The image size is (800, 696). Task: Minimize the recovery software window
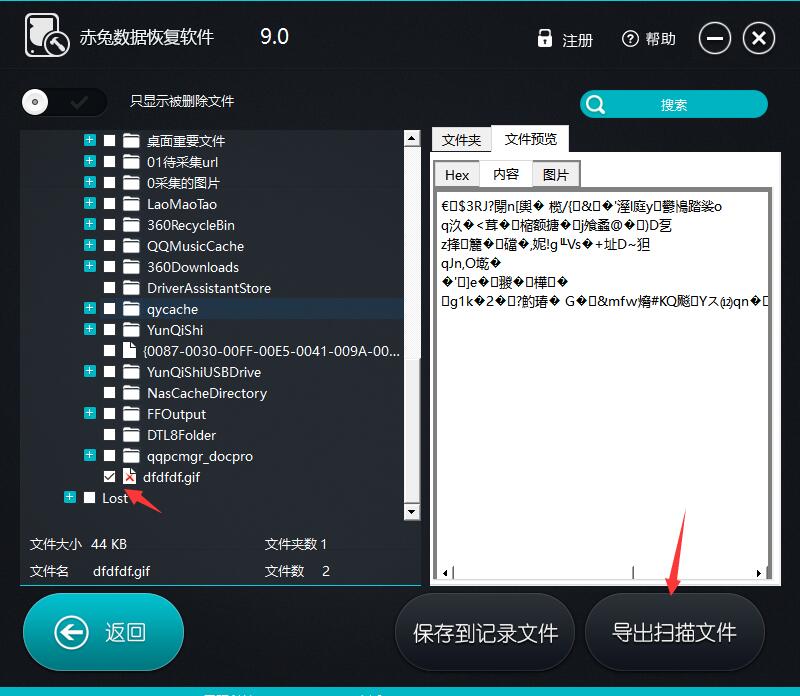click(x=714, y=38)
